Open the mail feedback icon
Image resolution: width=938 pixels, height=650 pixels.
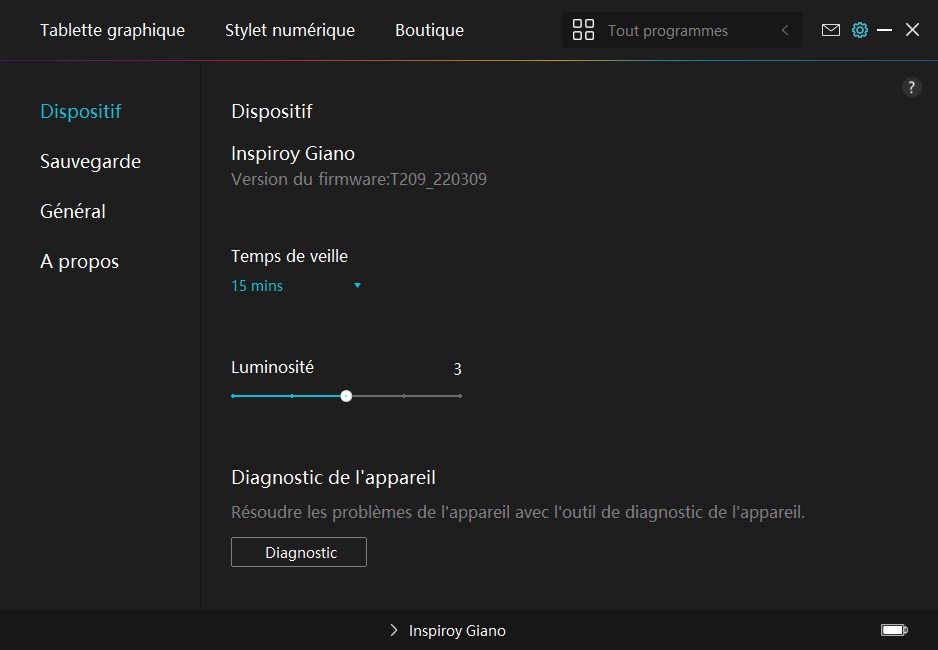[x=830, y=30]
